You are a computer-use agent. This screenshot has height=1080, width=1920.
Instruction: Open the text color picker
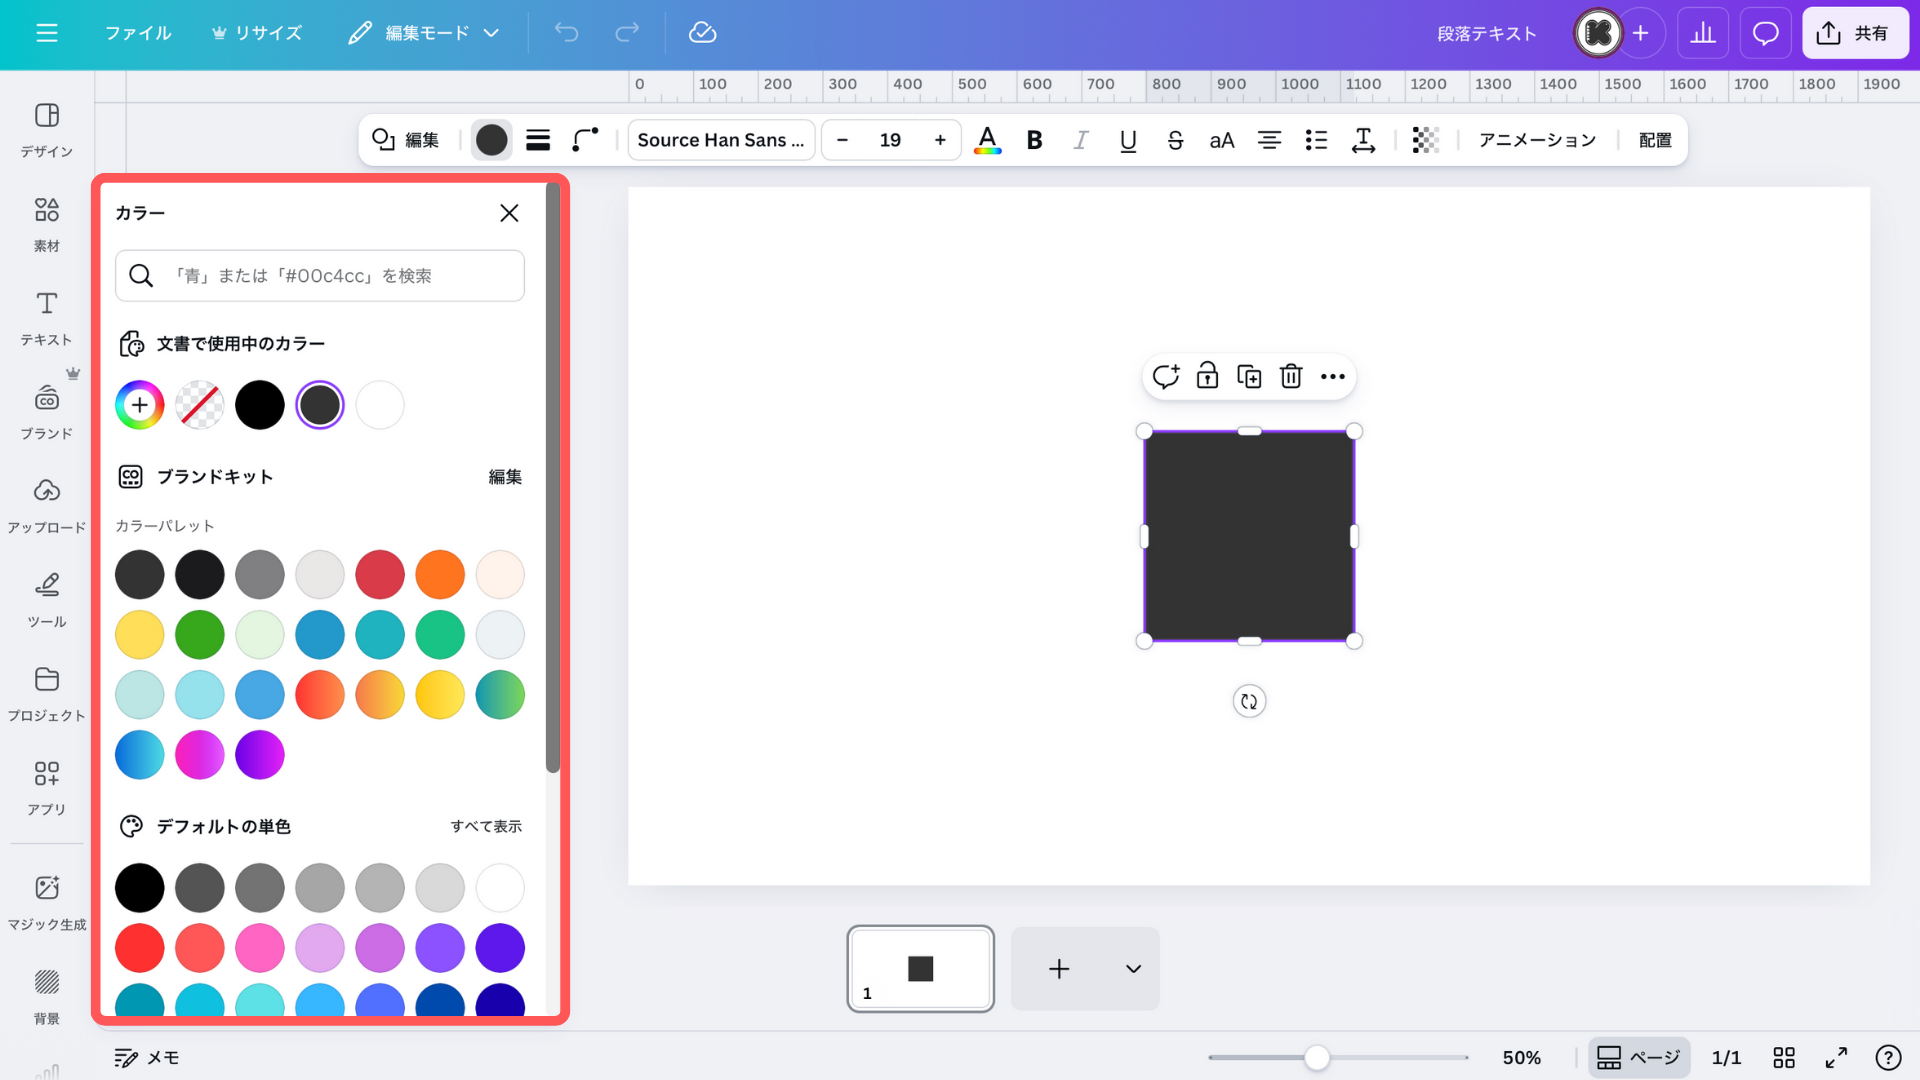[987, 140]
